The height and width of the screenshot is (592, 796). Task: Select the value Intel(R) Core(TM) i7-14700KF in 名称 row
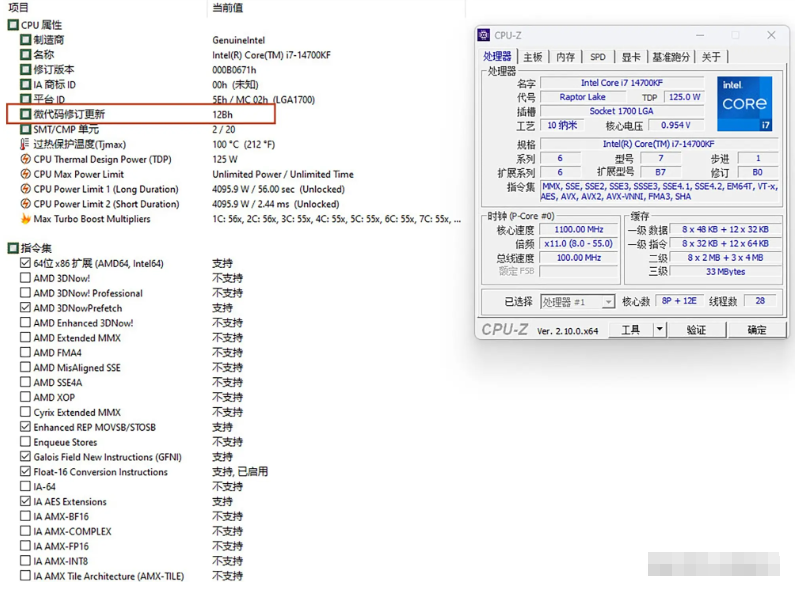[x=271, y=55]
